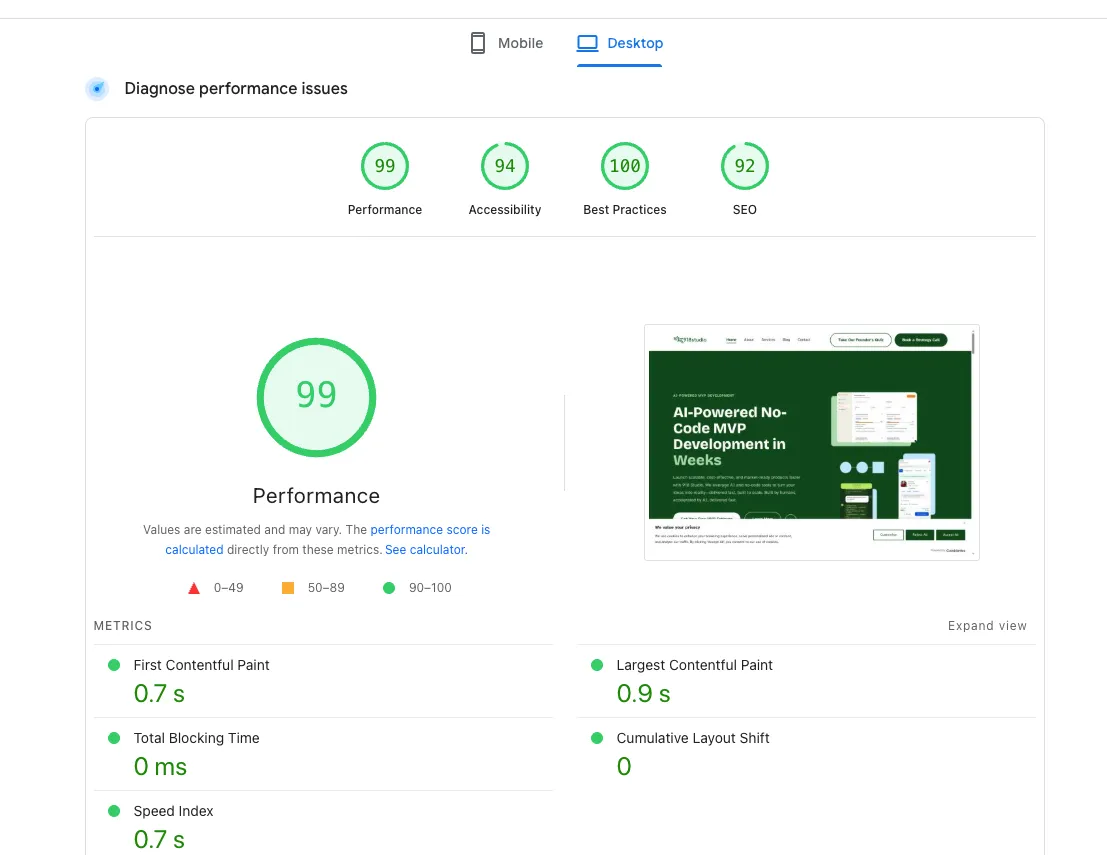Viewport: 1107px width, 855px height.
Task: Click the large Performance circular progress ring
Action: 316,396
